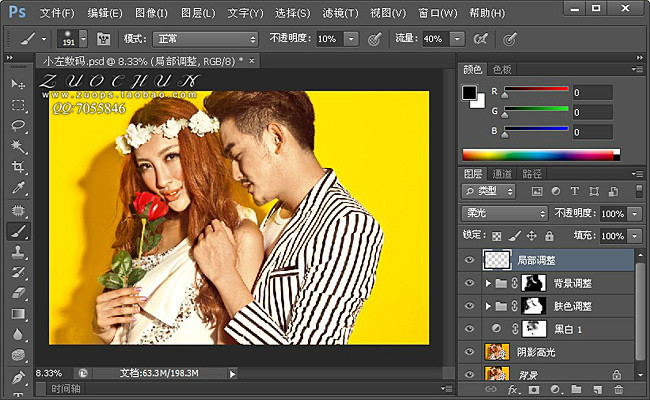650x400 pixels.
Task: Enable airbrush mode icon
Action: pyautogui.click(x=480, y=39)
